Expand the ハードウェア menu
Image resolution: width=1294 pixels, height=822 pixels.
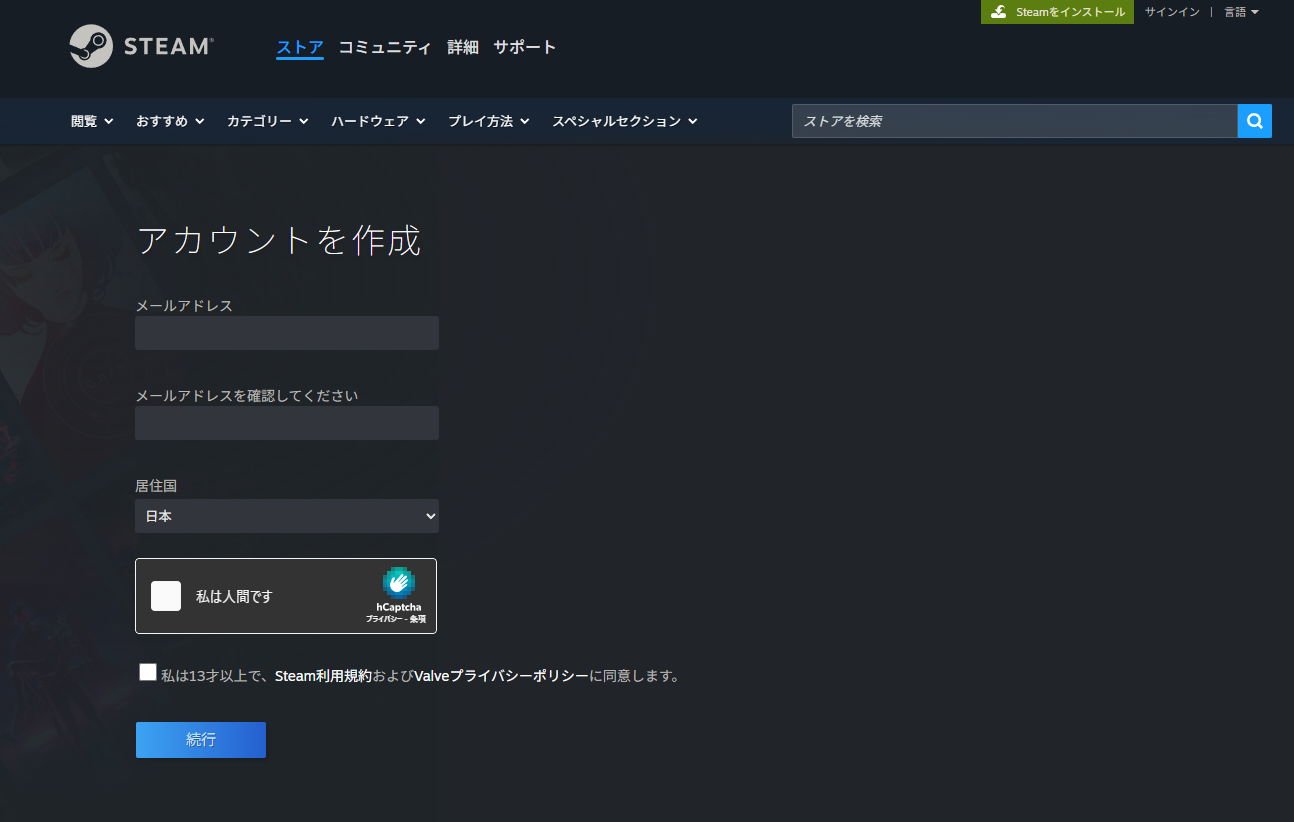click(x=378, y=121)
